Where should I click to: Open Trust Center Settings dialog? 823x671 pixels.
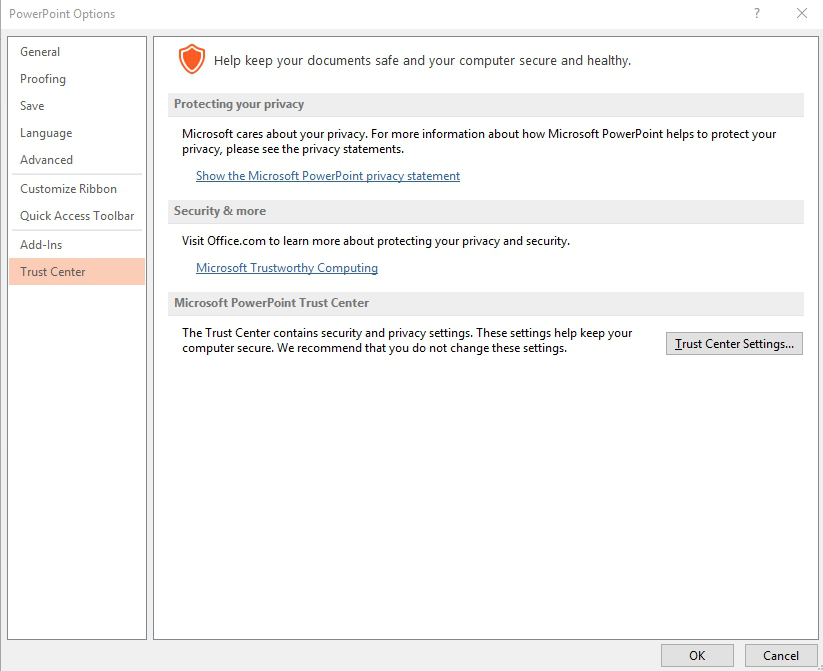734,344
